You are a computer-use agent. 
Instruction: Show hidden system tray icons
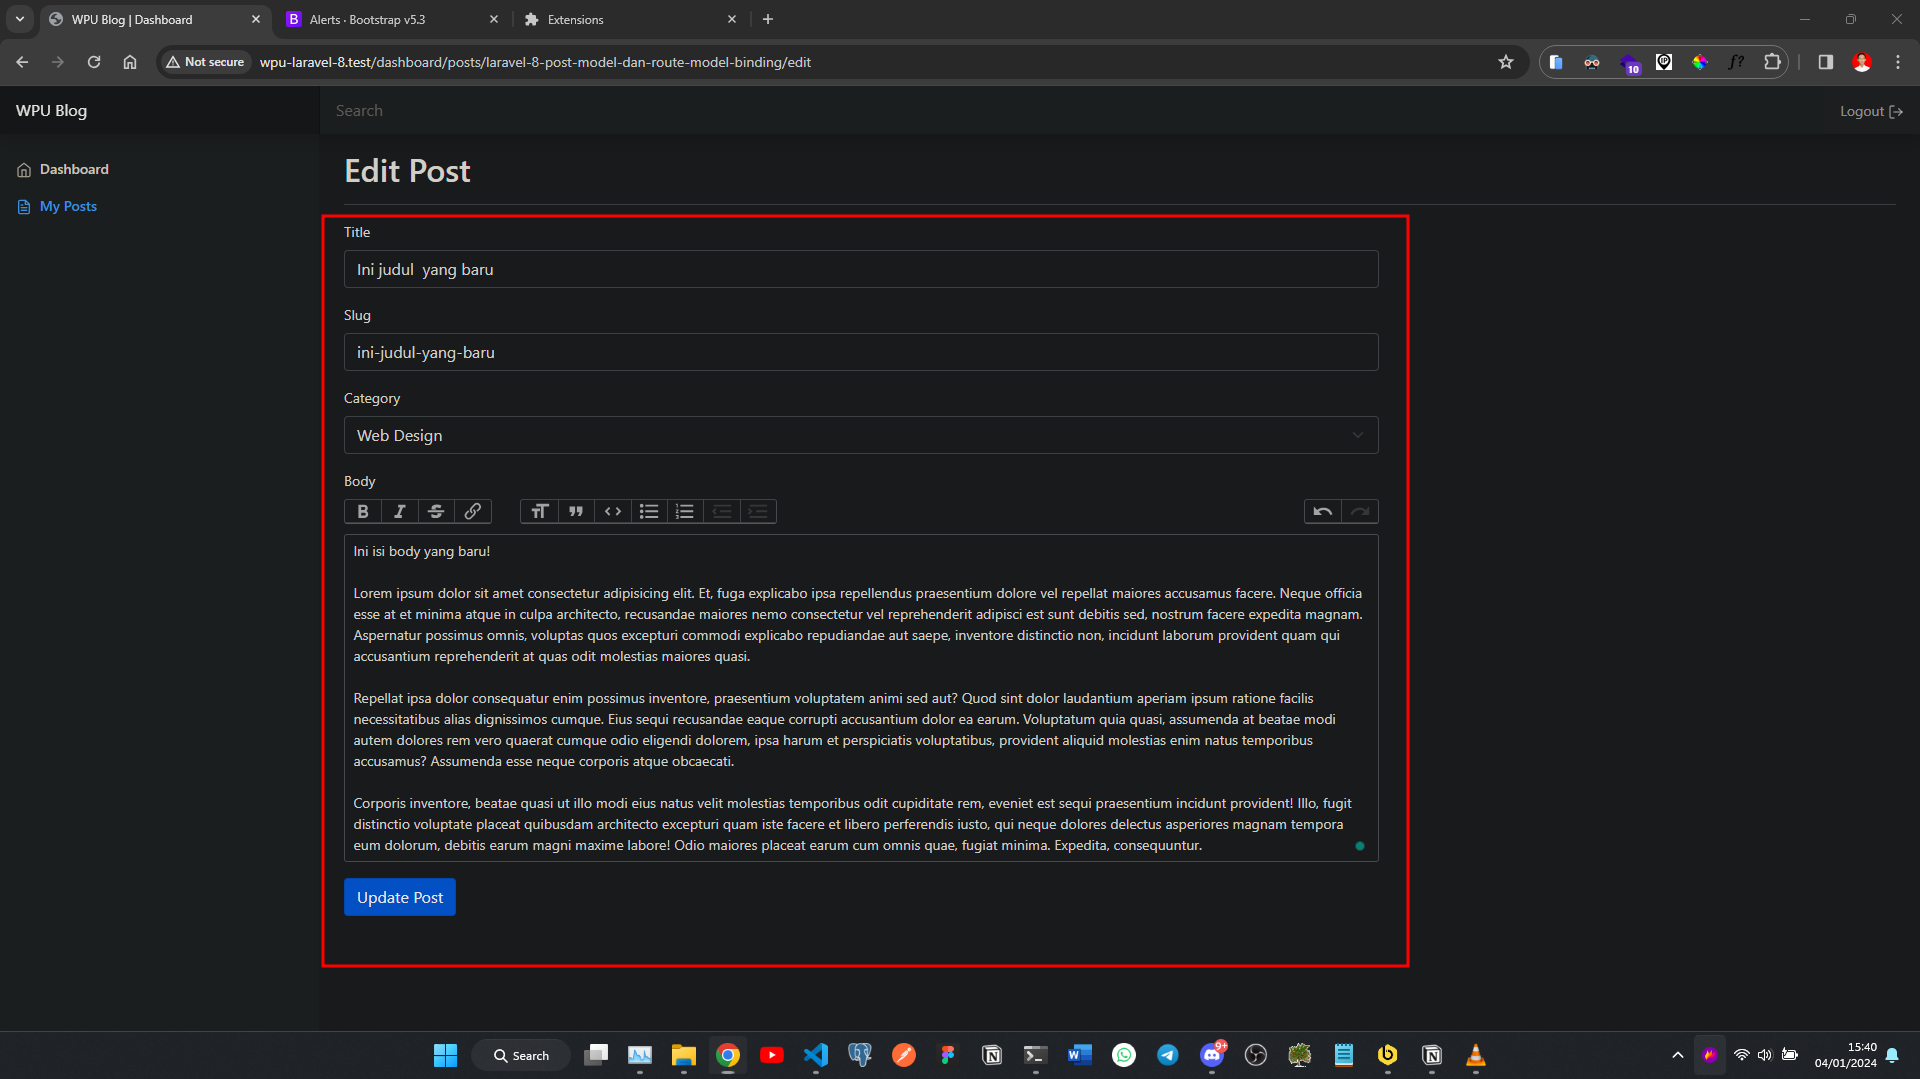click(x=1677, y=1055)
